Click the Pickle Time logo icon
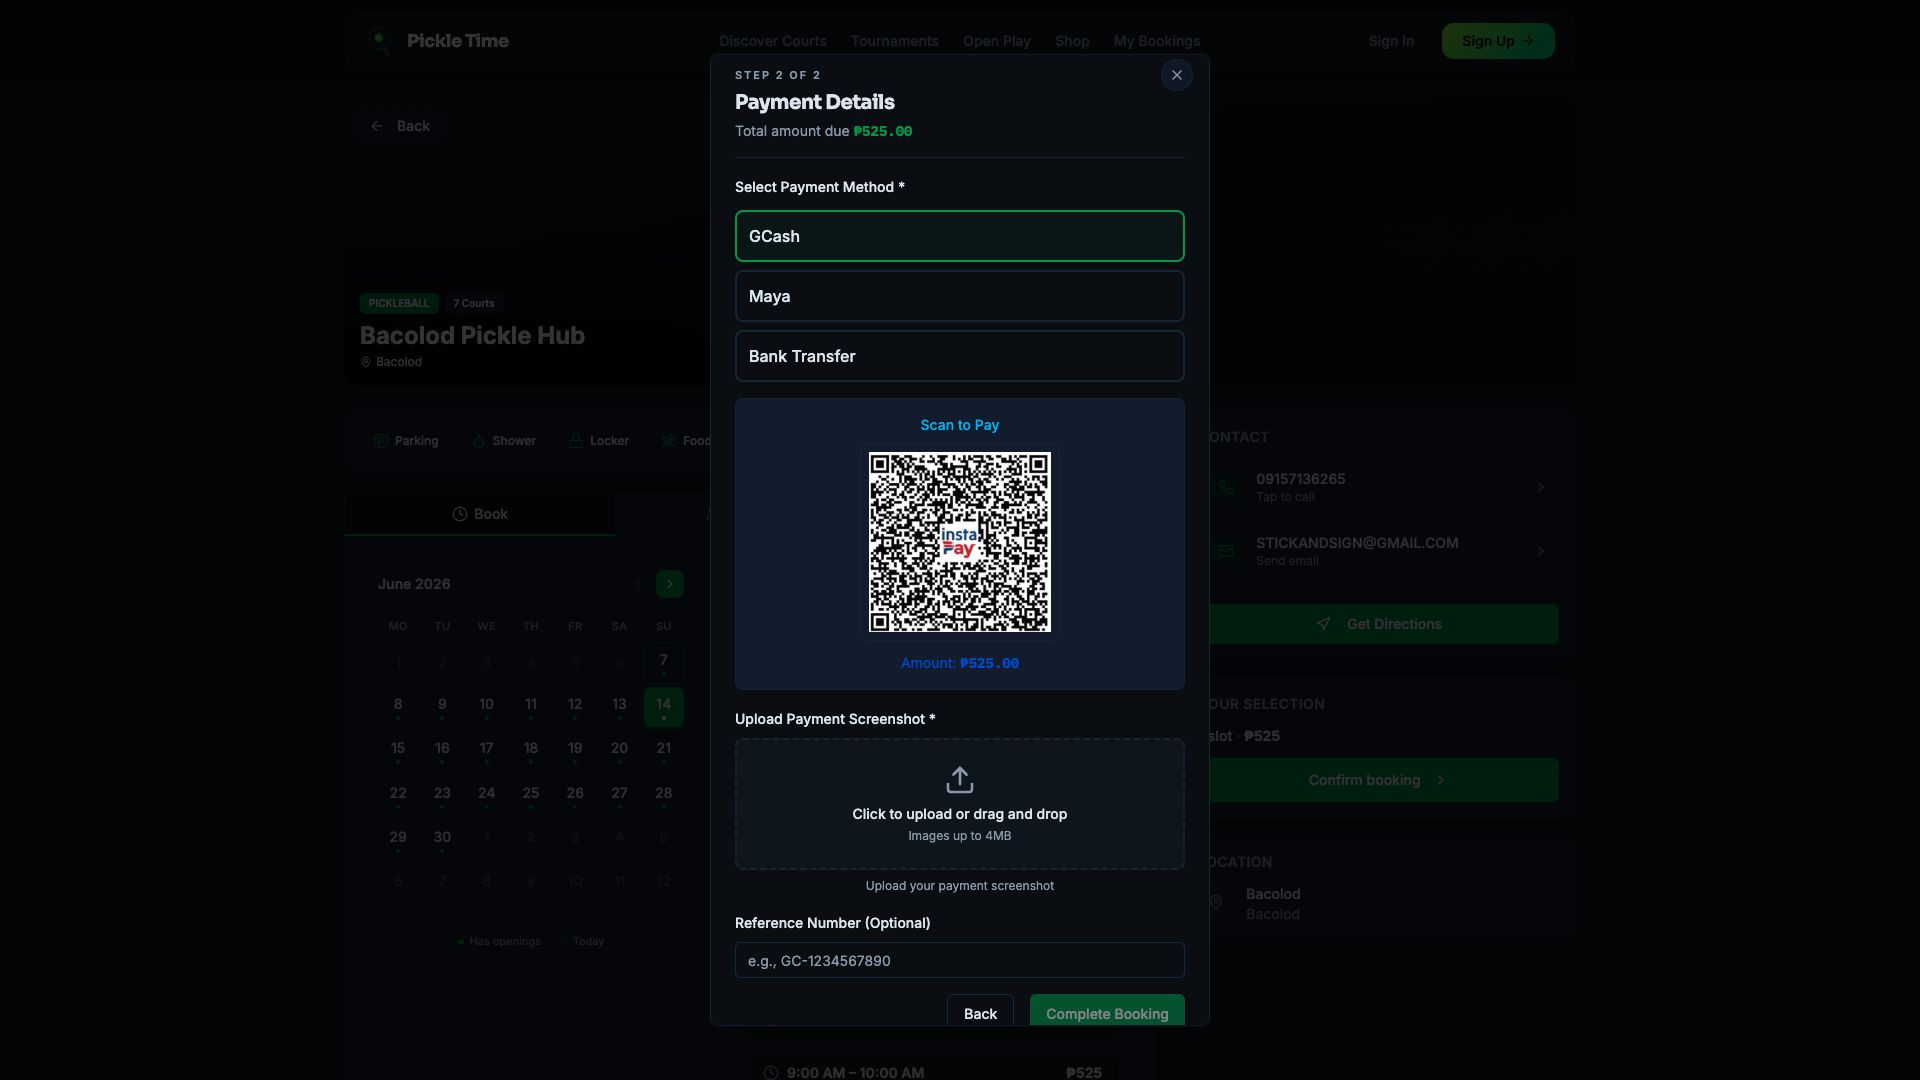Viewport: 1920px width, 1080px height. click(x=379, y=41)
